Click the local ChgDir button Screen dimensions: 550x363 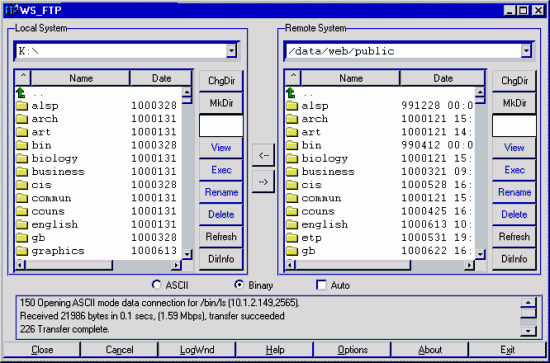pos(221,81)
